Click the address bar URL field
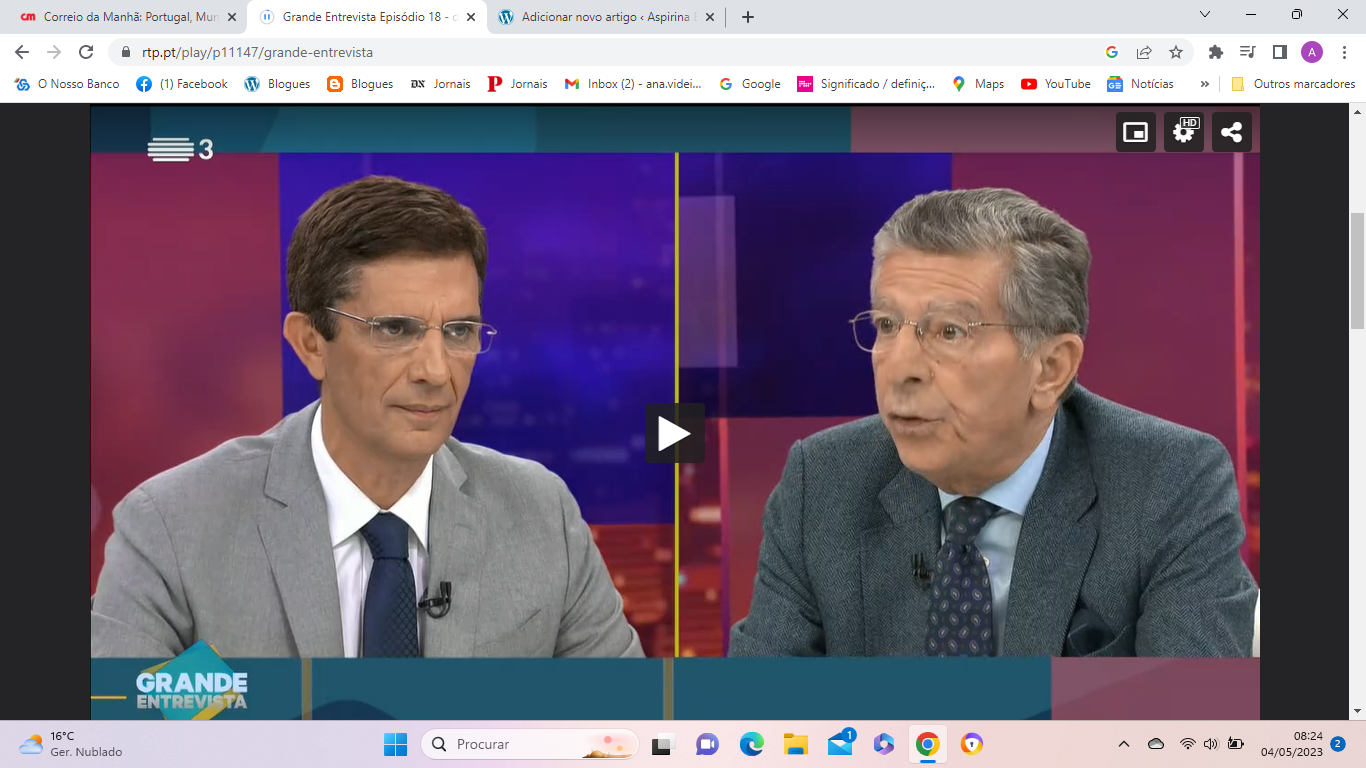This screenshot has width=1366, height=768. click(x=600, y=52)
